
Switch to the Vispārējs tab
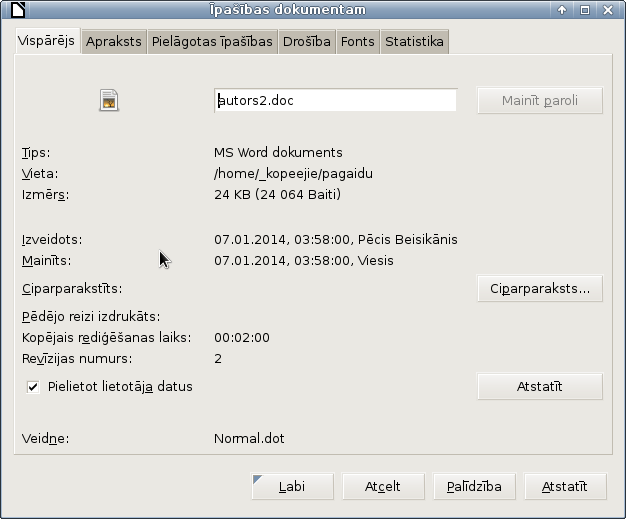(x=46, y=41)
